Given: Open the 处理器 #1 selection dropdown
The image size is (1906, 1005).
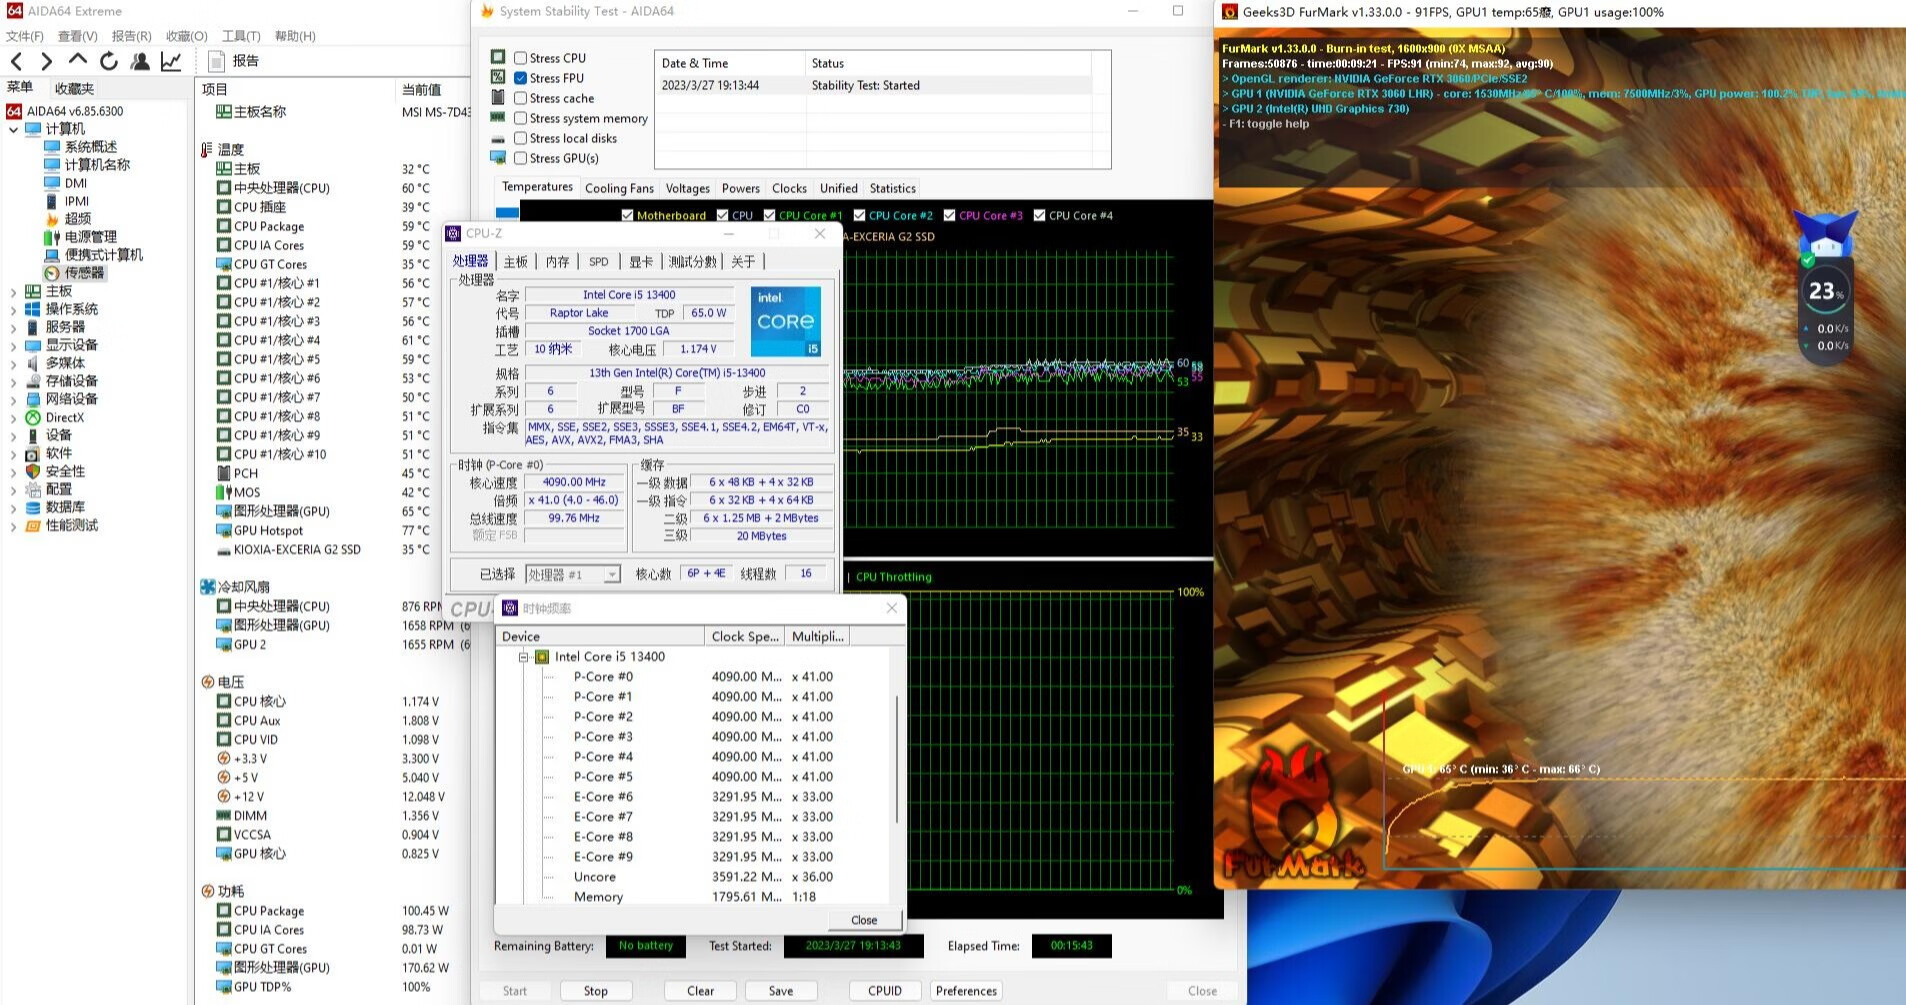Looking at the screenshot, I should click(x=611, y=575).
